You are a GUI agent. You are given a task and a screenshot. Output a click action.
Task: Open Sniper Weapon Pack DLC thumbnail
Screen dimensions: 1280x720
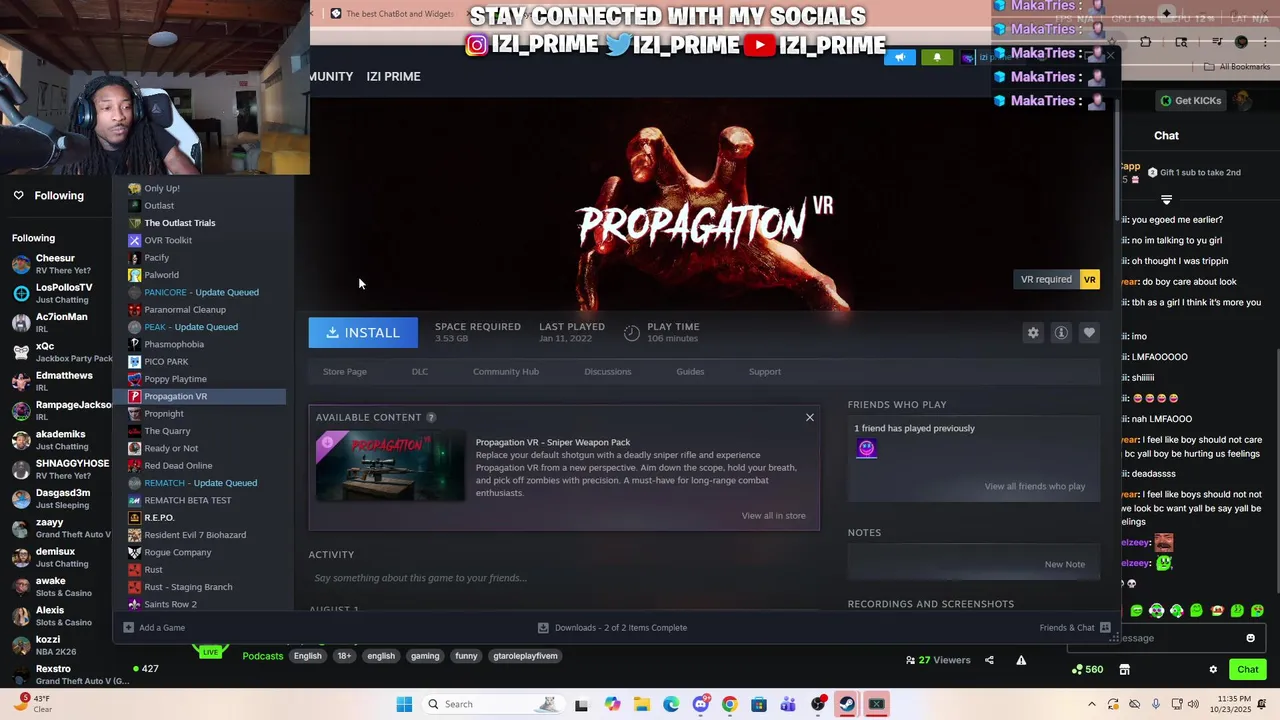pyautogui.click(x=390, y=465)
